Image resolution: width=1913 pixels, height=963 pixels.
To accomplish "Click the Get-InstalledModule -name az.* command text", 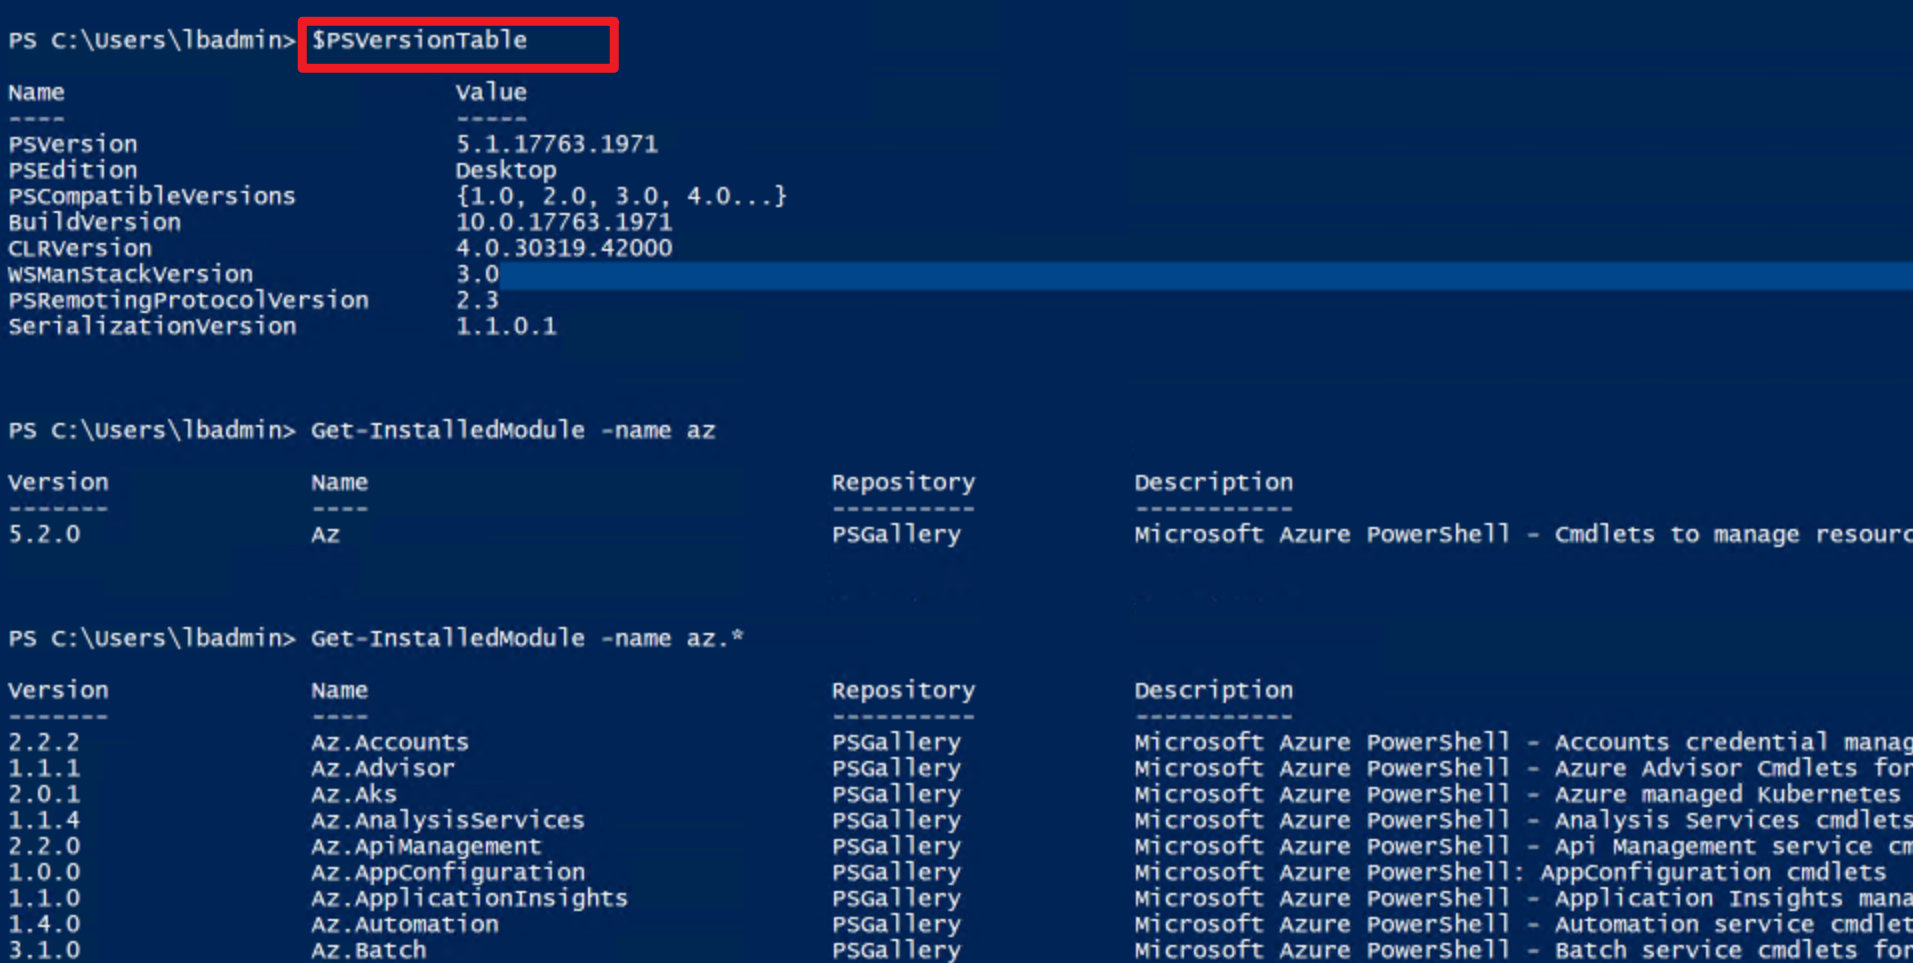I will click(526, 638).
